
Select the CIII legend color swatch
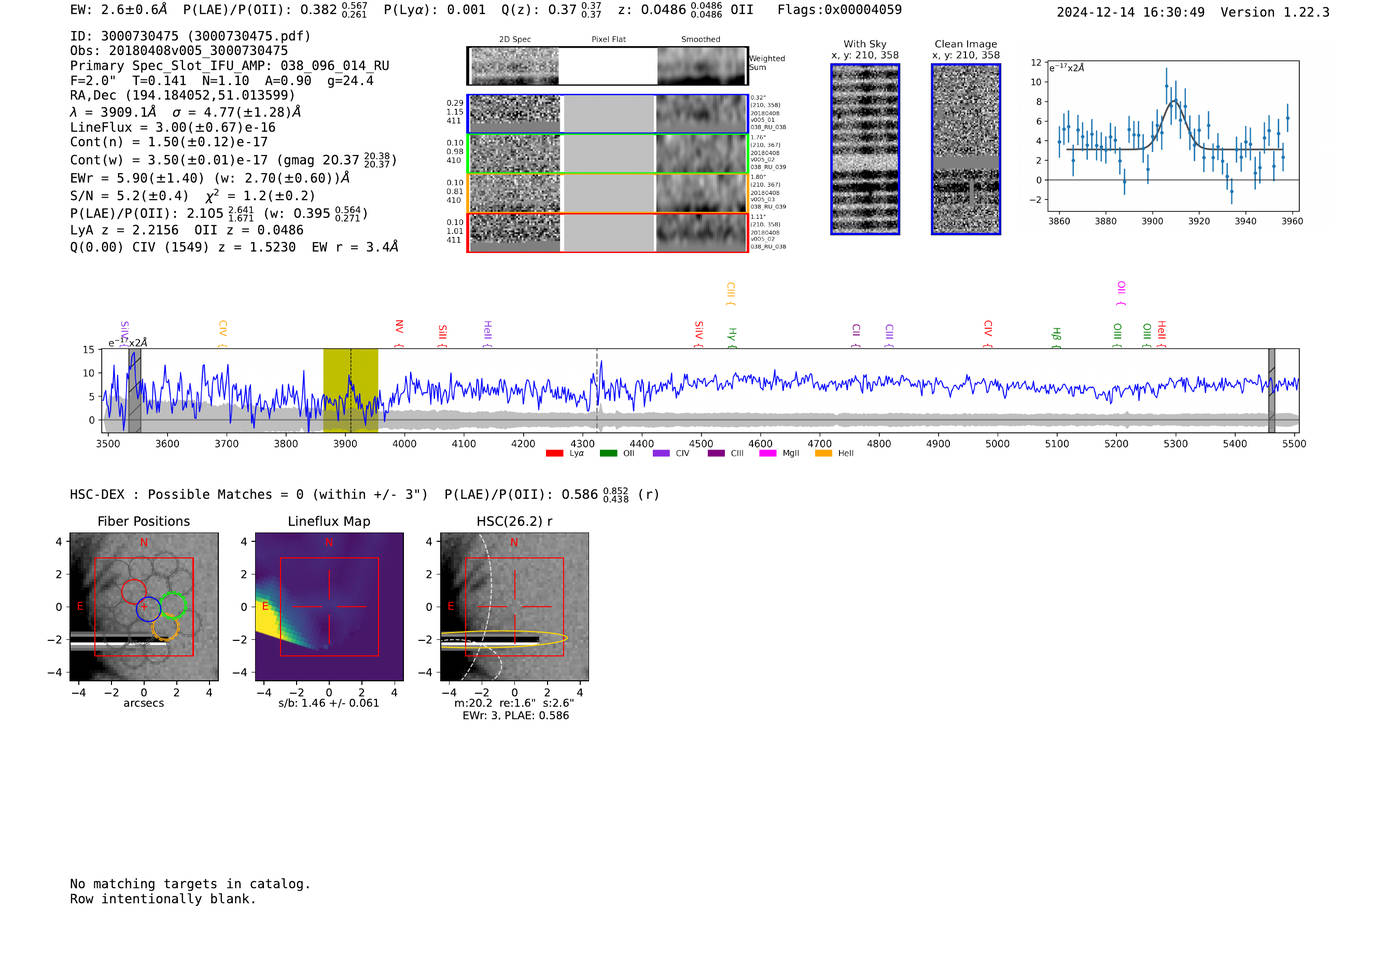pyautogui.click(x=716, y=453)
